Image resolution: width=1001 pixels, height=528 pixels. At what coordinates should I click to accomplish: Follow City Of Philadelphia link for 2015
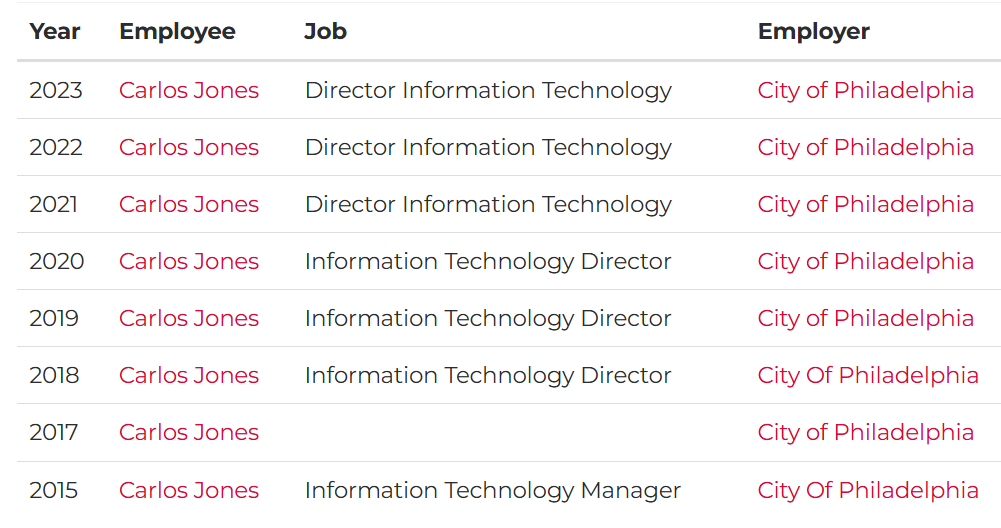[868, 491]
